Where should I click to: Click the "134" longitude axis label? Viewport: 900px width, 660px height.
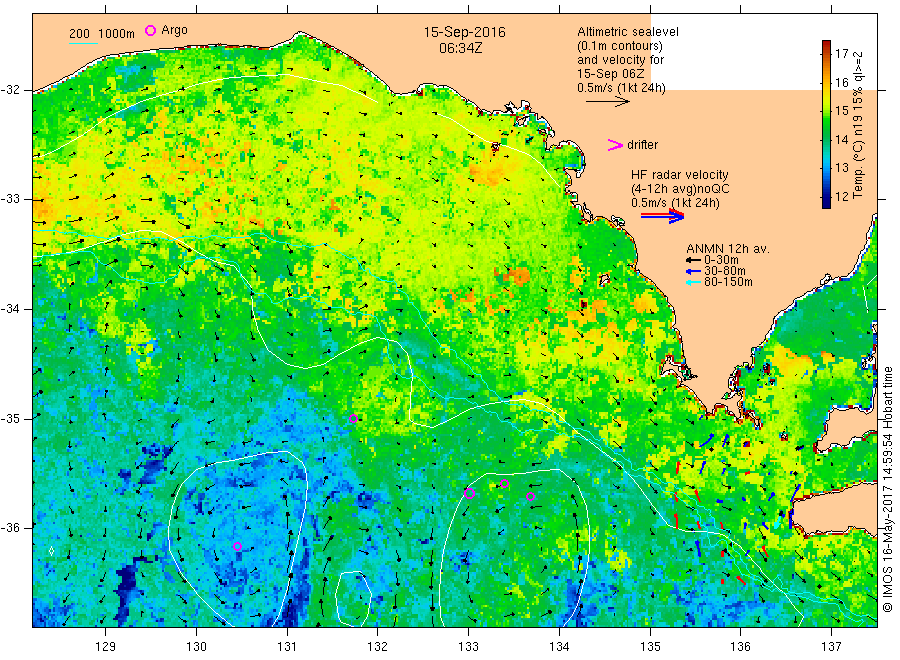(x=559, y=646)
